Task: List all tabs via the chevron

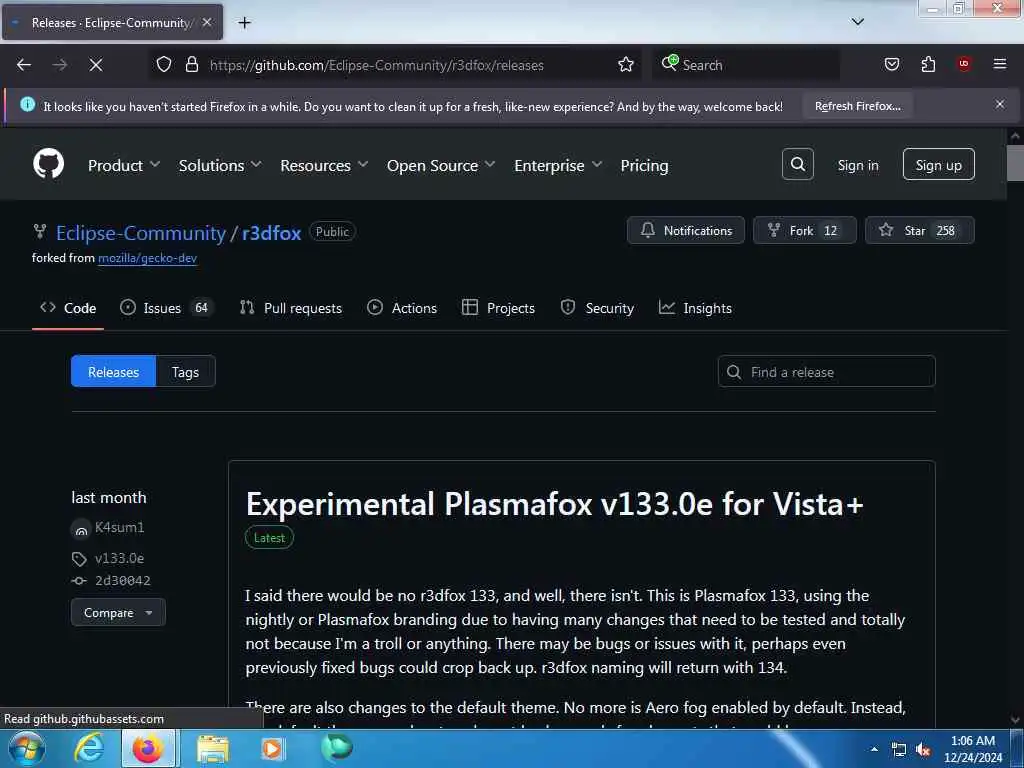Action: click(858, 22)
